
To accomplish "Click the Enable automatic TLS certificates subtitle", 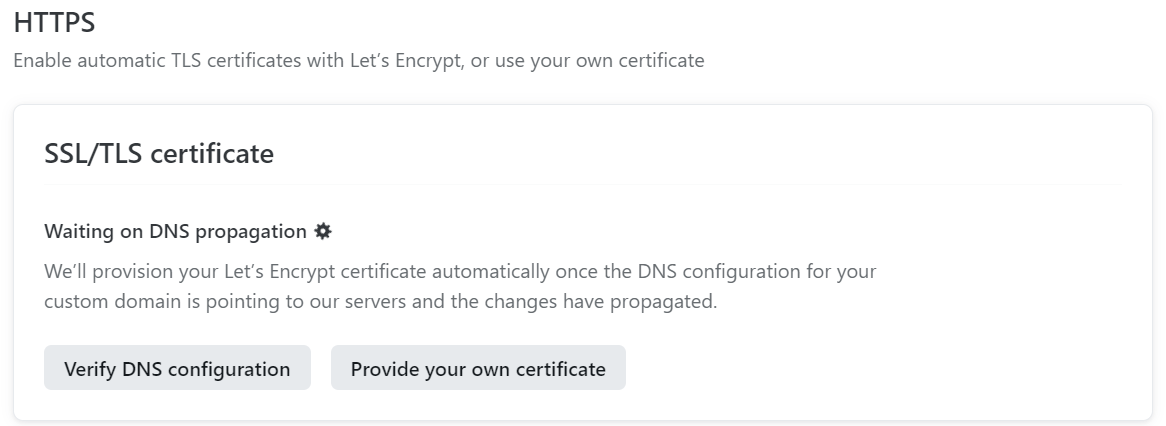I will [358, 60].
